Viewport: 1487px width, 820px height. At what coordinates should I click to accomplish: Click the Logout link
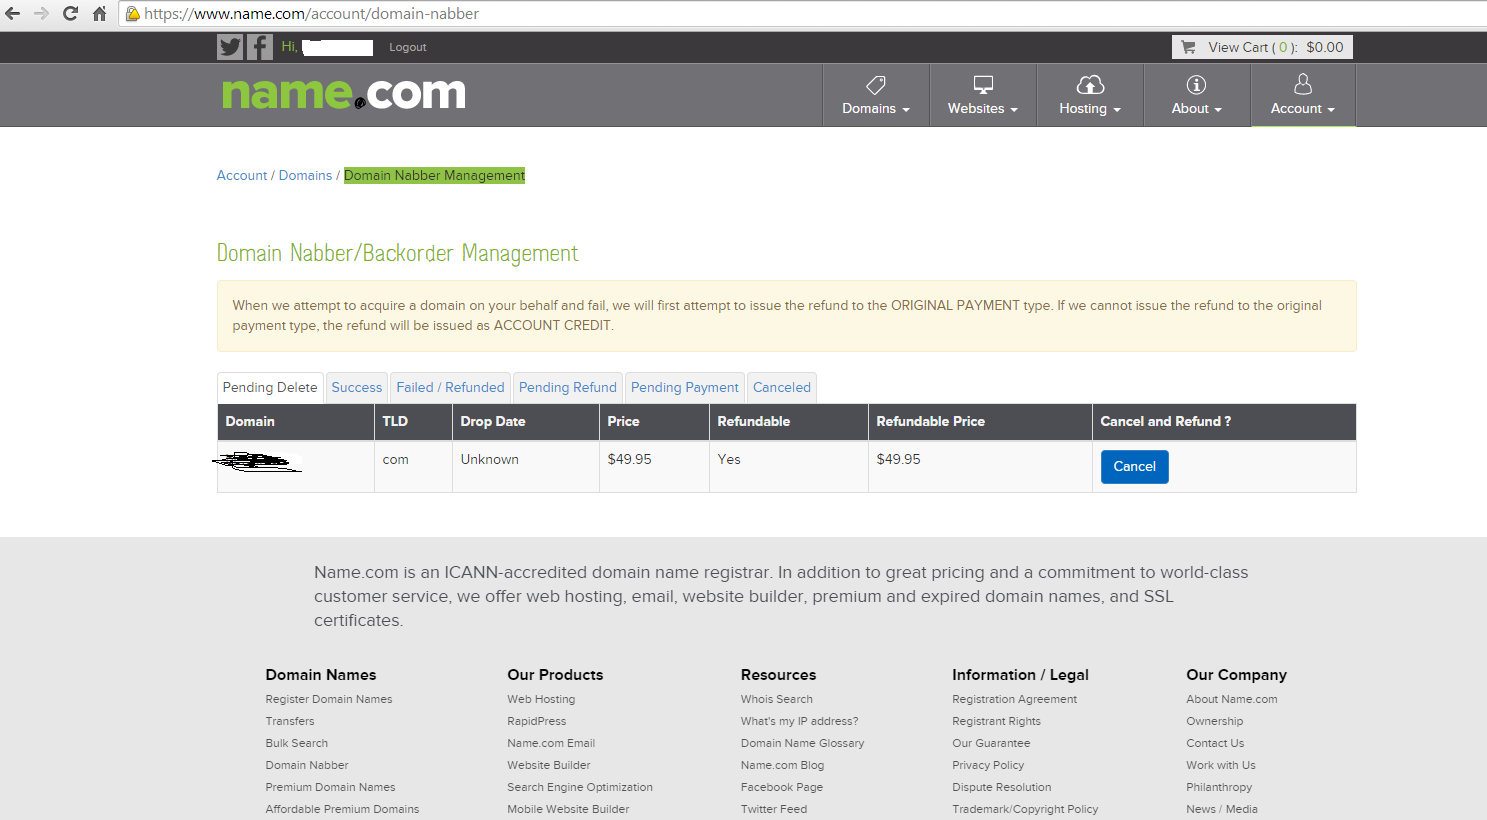coord(408,47)
